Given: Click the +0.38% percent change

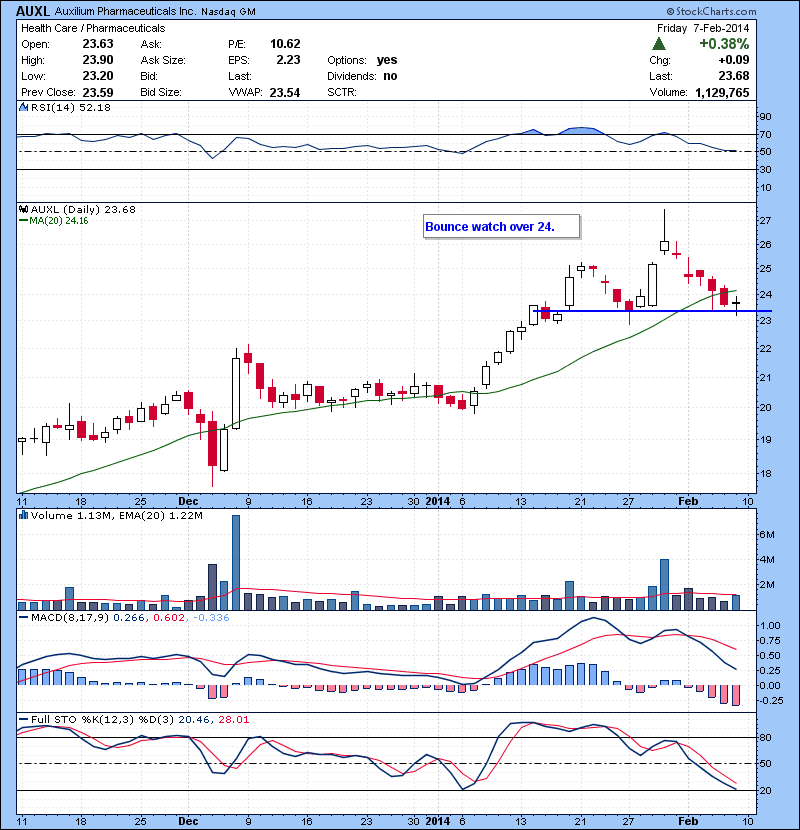Looking at the screenshot, I should click(x=724, y=43).
